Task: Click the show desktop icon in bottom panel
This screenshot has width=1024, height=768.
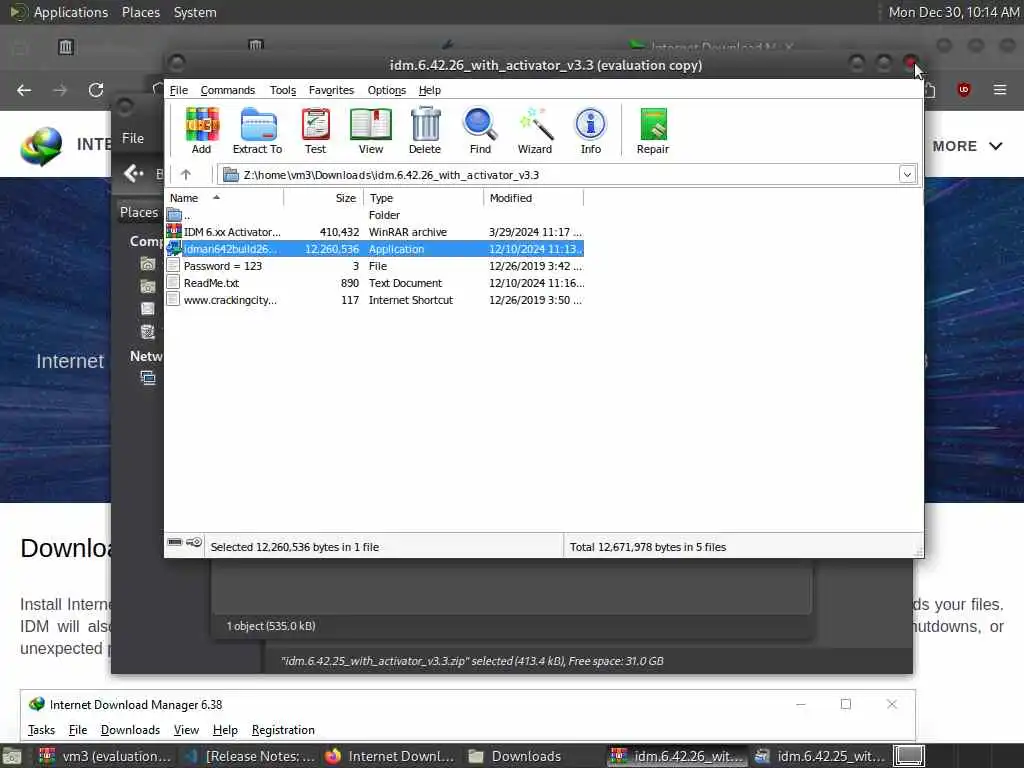Action: [x=12, y=756]
